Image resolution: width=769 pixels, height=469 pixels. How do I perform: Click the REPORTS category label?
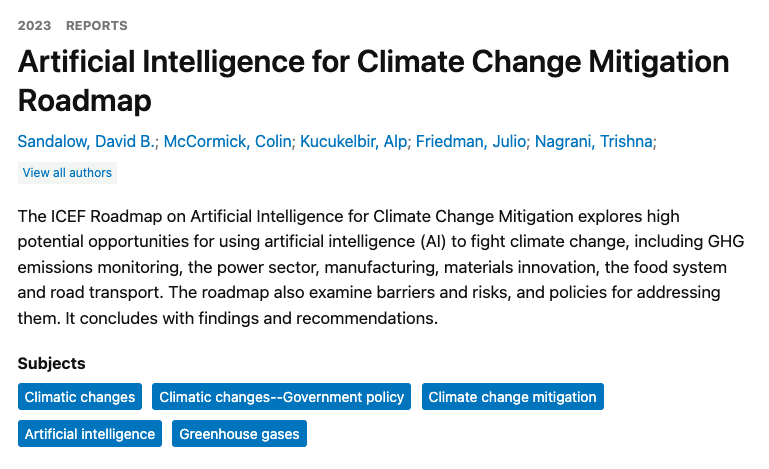pos(97,25)
